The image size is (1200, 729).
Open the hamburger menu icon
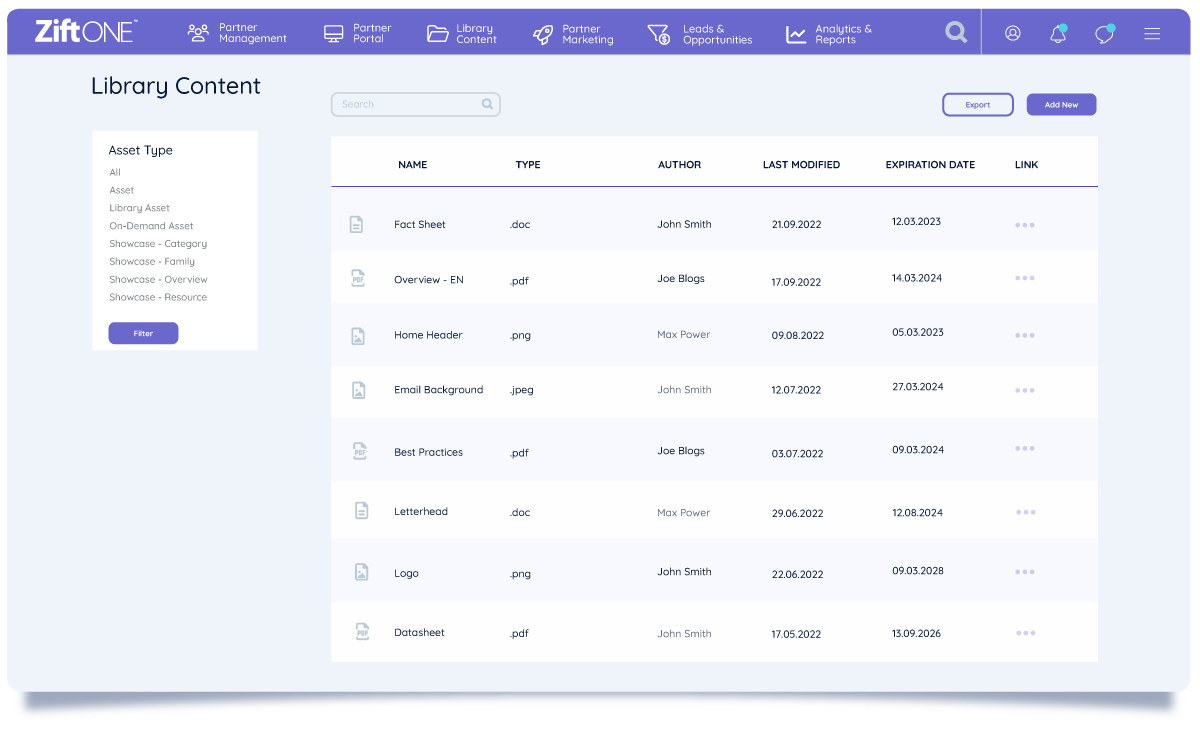(x=1152, y=34)
